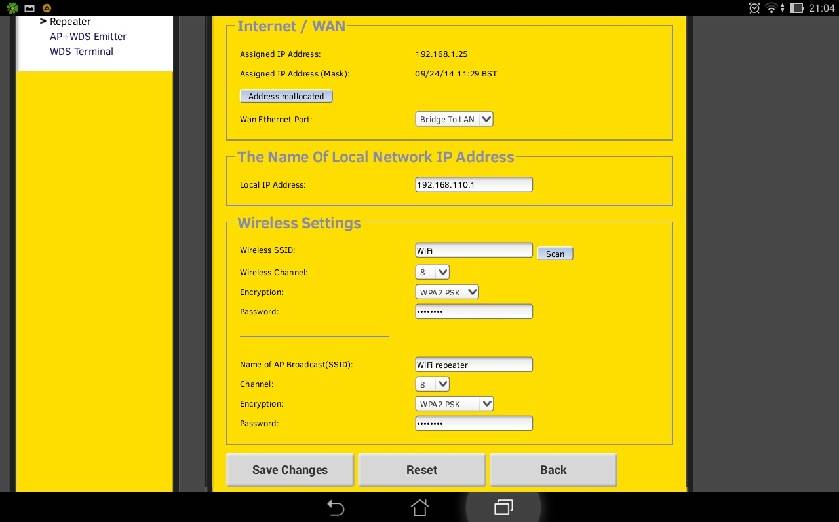Viewport: 839px width, 522px height.
Task: Open the orange circle notification icon
Action: tap(47, 8)
